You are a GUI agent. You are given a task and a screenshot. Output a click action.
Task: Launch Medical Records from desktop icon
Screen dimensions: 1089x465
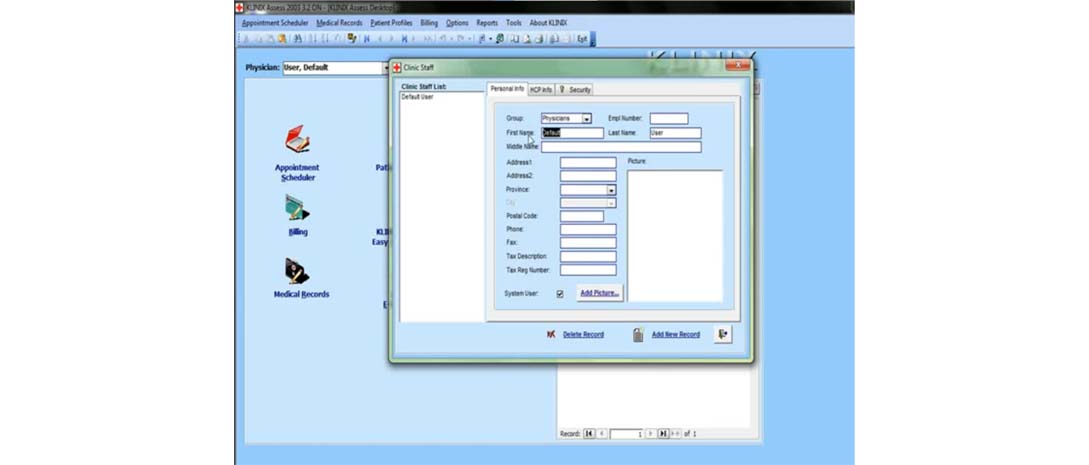[297, 271]
